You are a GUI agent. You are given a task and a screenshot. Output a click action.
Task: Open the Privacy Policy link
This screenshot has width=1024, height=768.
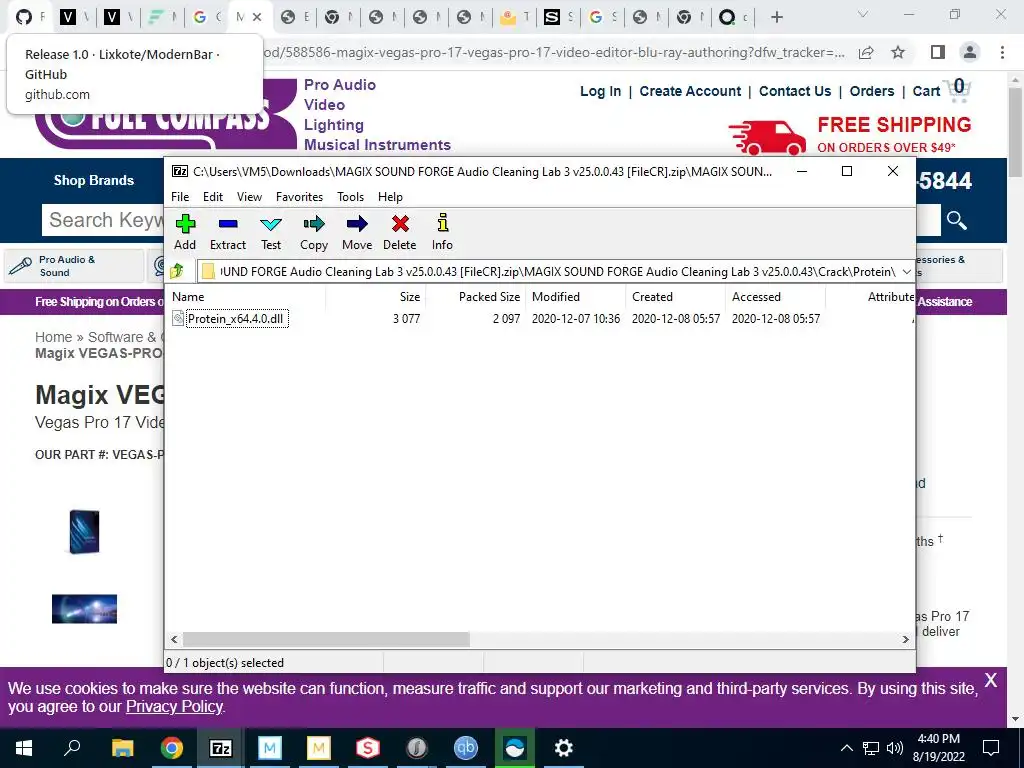click(x=174, y=707)
